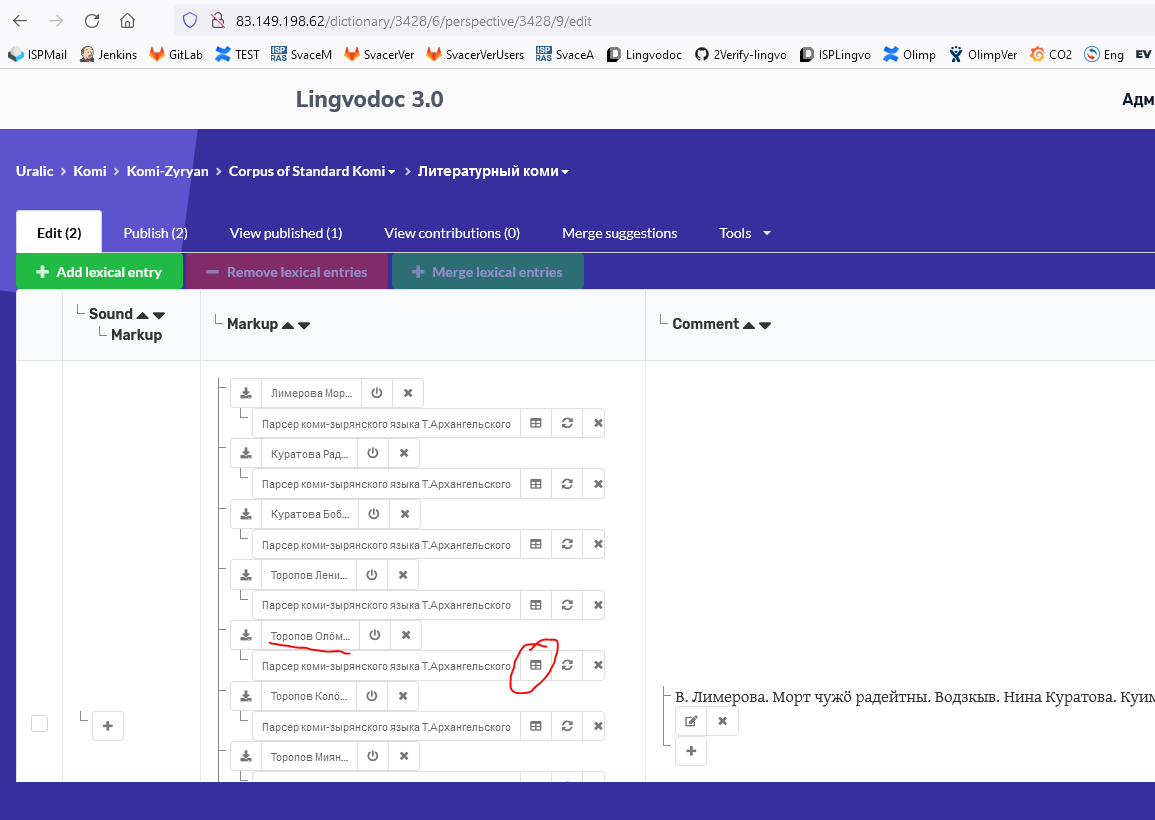Click the Add lexical entry button
This screenshot has width=1155, height=820.
[99, 271]
